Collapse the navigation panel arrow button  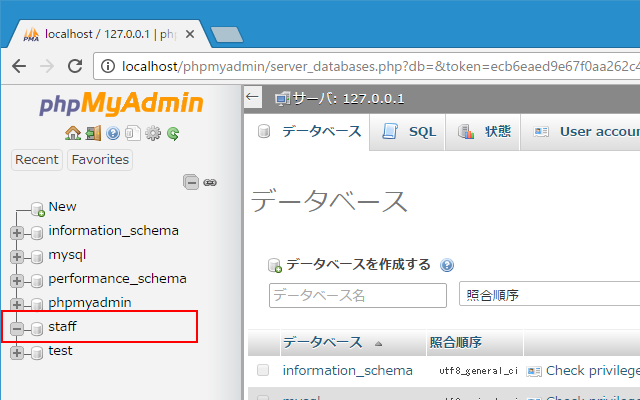tap(253, 97)
